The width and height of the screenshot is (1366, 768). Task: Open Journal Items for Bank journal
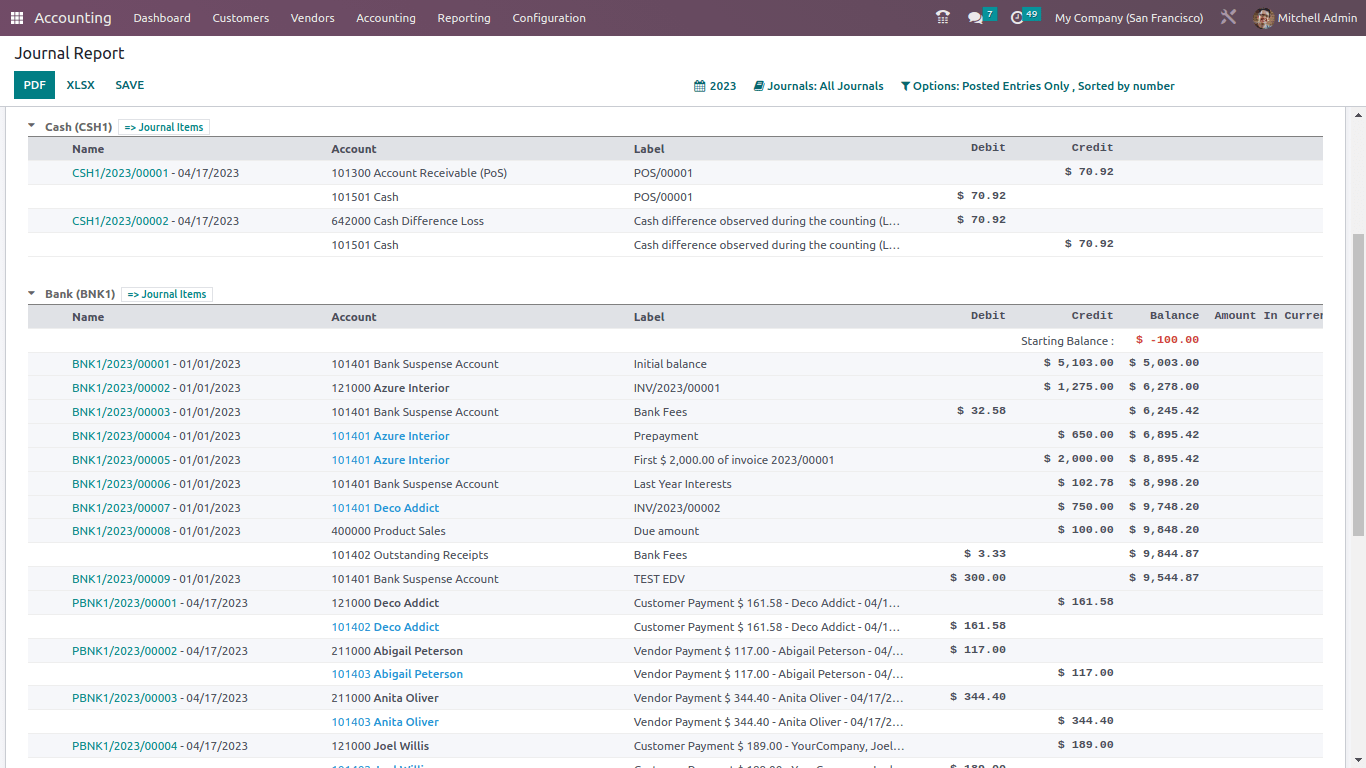coord(167,294)
